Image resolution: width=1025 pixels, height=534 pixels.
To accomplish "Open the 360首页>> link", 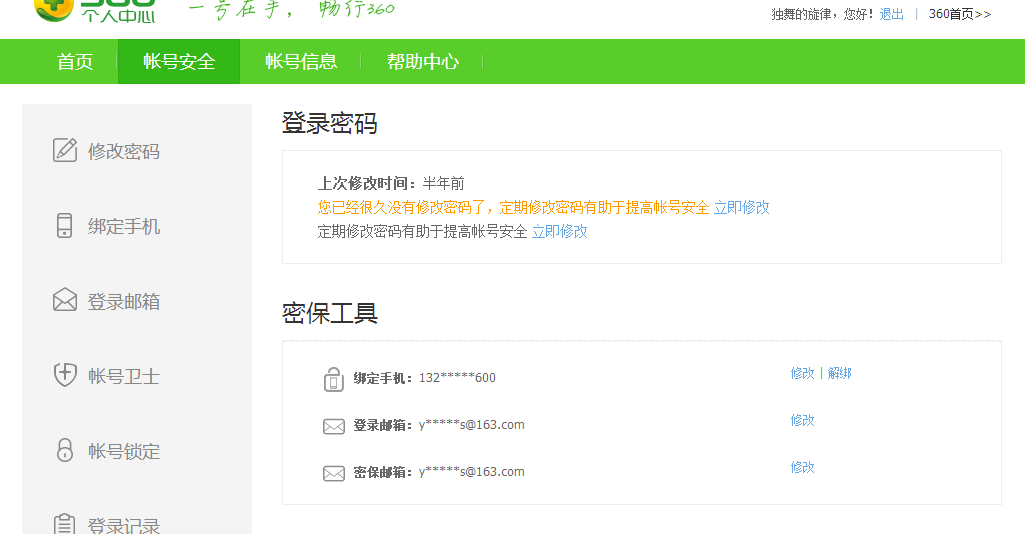I will tap(960, 14).
